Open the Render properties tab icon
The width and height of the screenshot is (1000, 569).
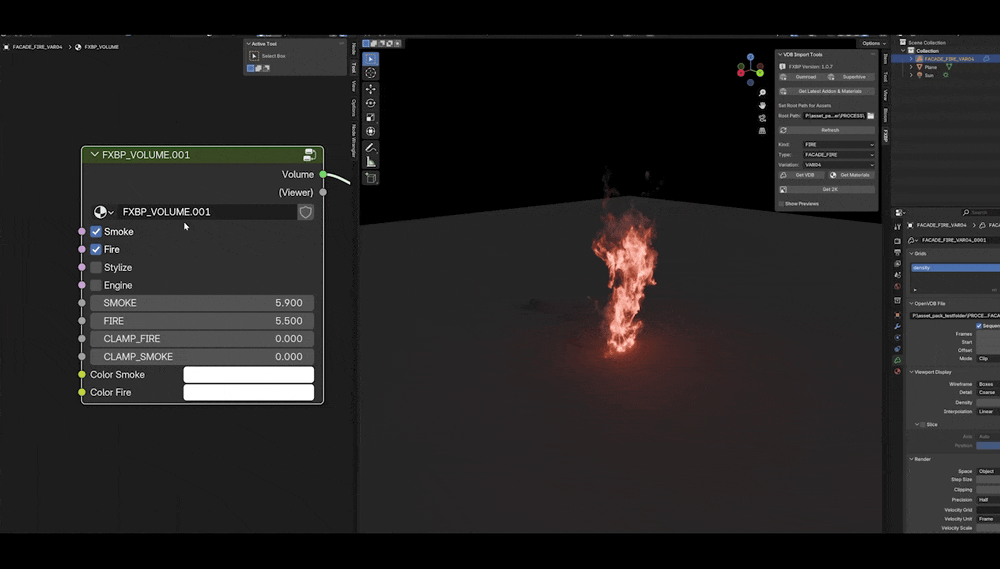tap(897, 241)
